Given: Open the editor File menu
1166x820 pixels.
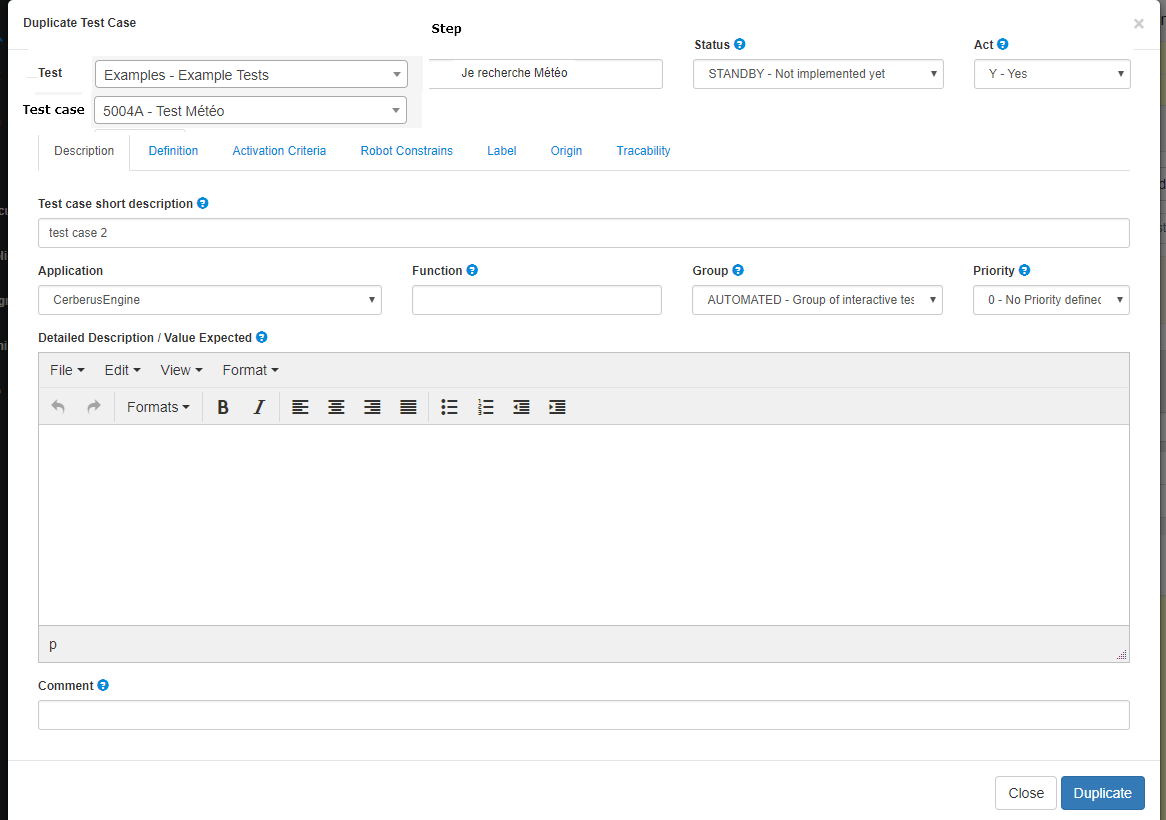Looking at the screenshot, I should (x=67, y=370).
